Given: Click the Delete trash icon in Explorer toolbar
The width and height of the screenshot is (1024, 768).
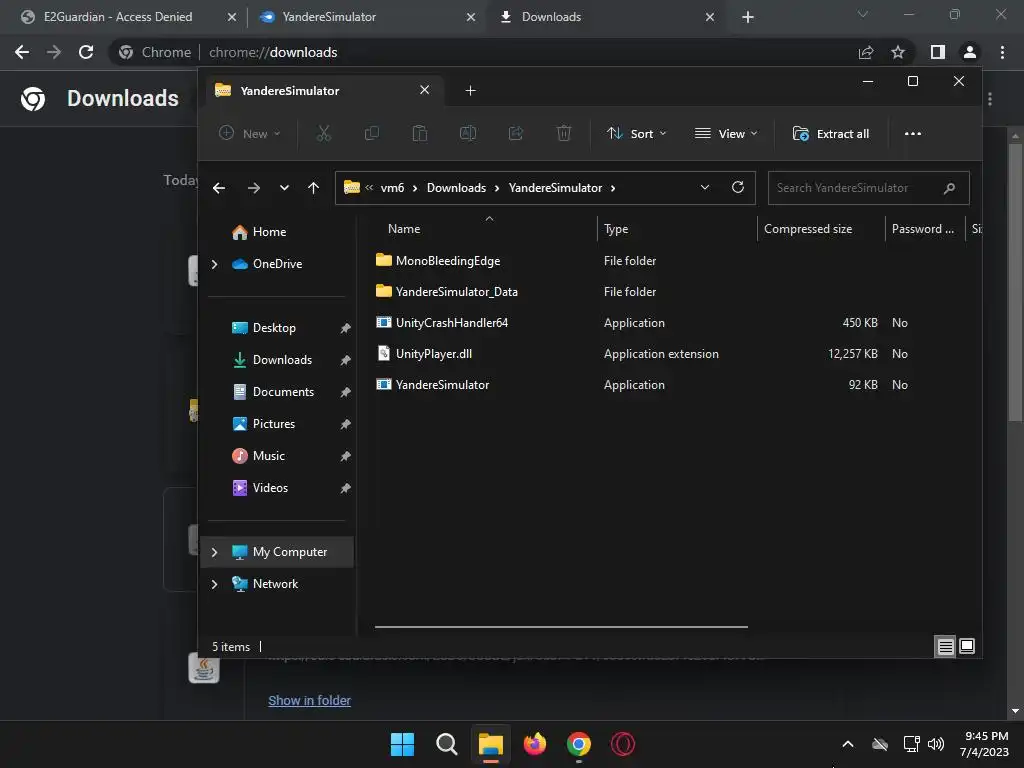Looking at the screenshot, I should point(564,133).
